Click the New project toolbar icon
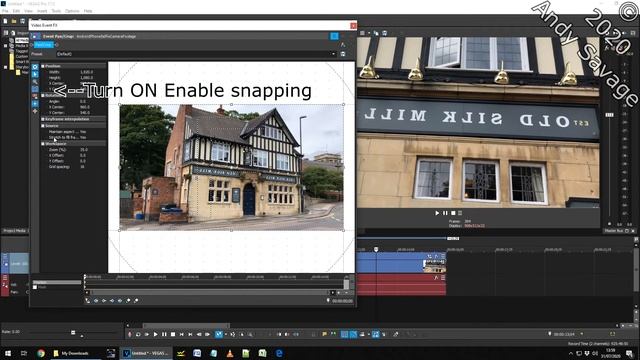640x360 pixels. point(5,21)
